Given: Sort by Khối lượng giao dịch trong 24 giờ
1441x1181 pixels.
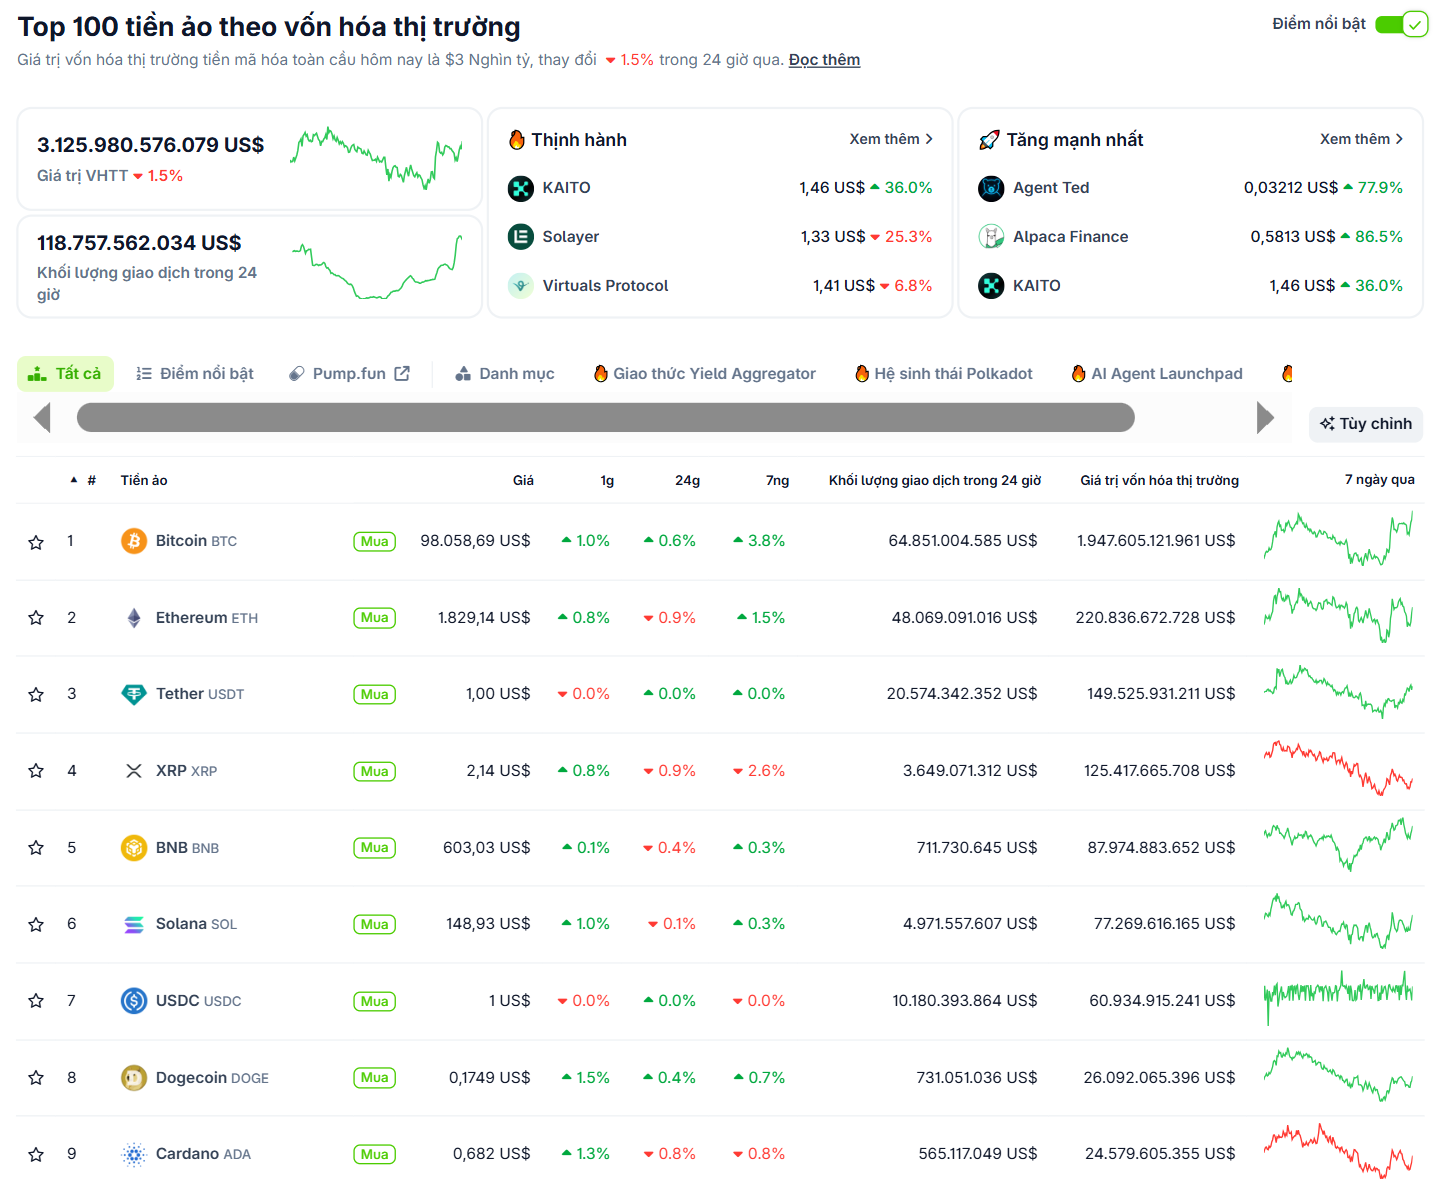Looking at the screenshot, I should coord(935,481).
